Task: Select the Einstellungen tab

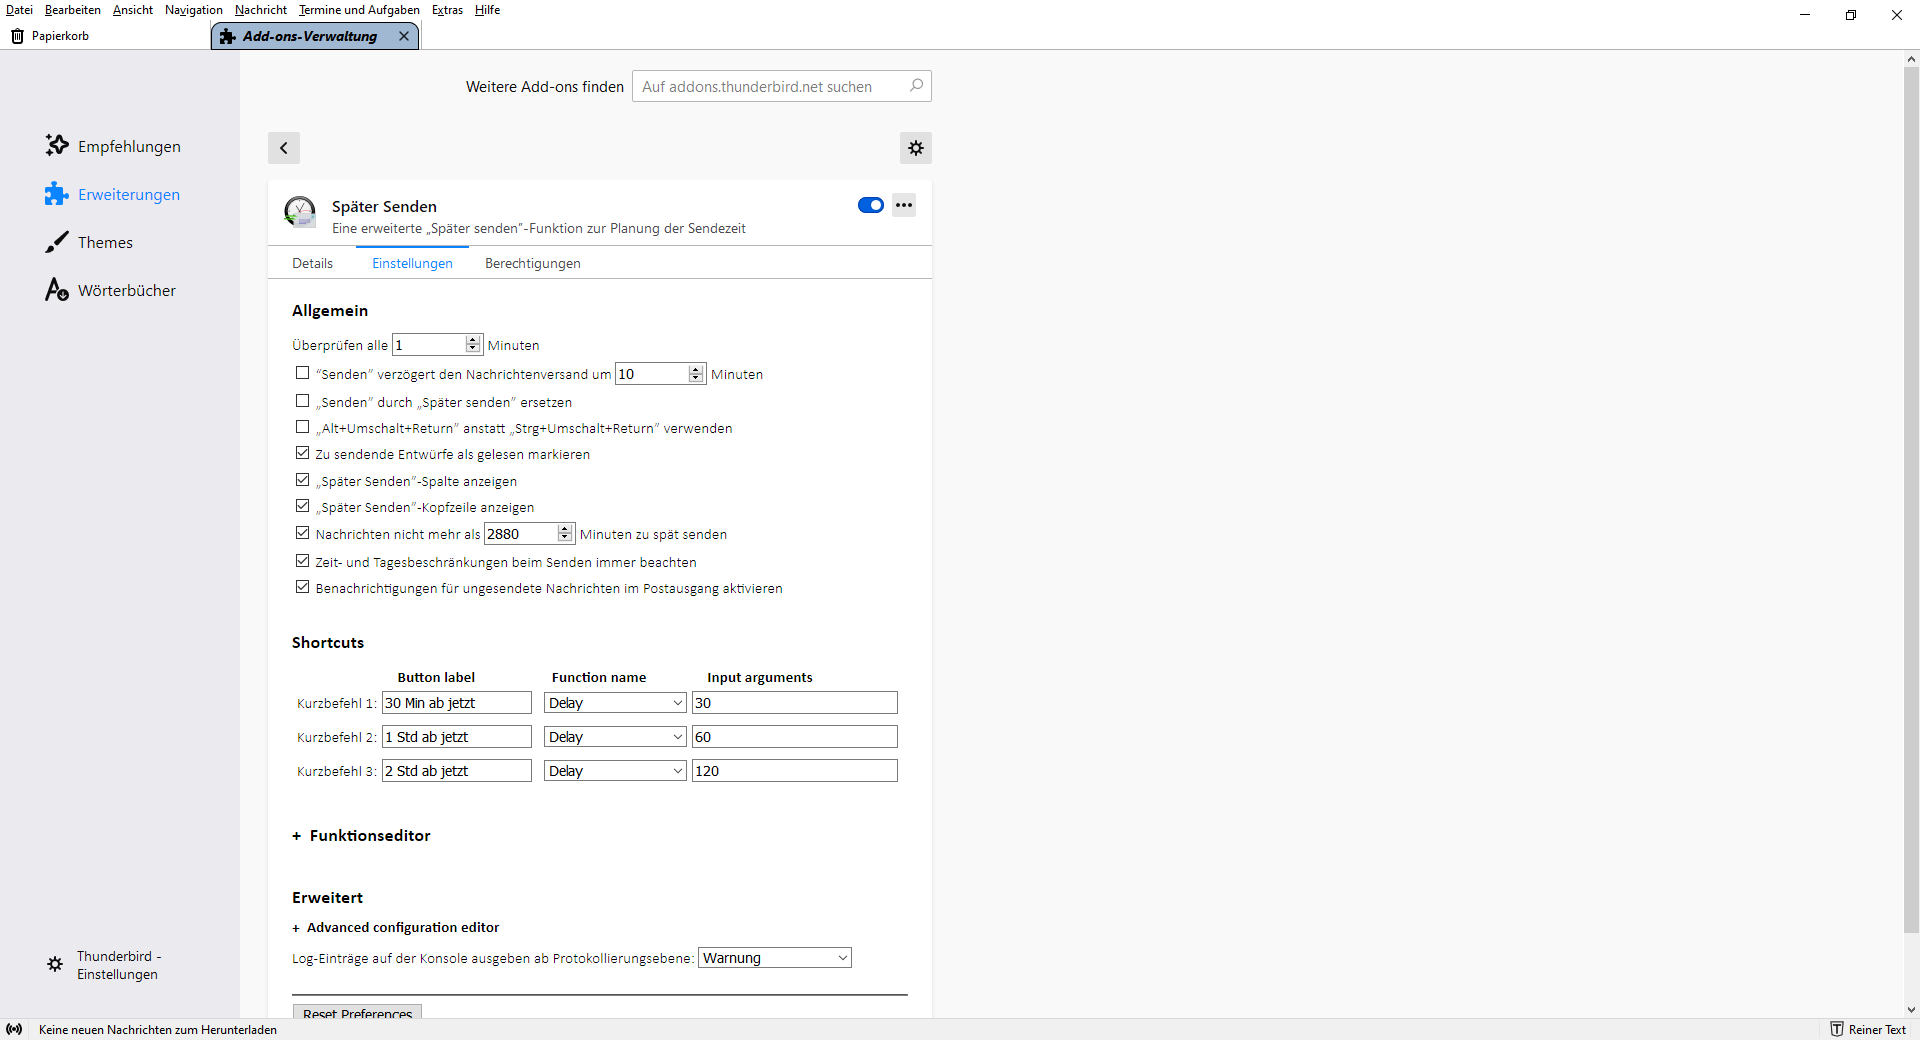Action: [413, 263]
